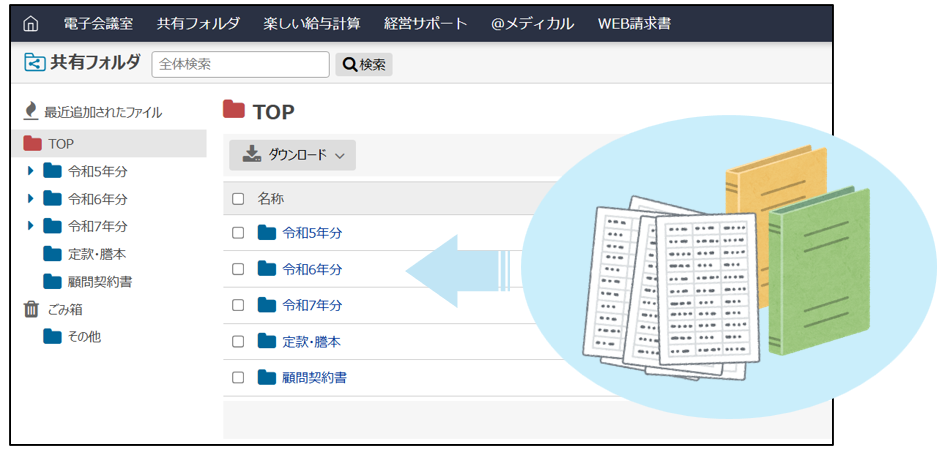Open recently added files flame icon
This screenshot has height=450, width=949.
(x=31, y=112)
